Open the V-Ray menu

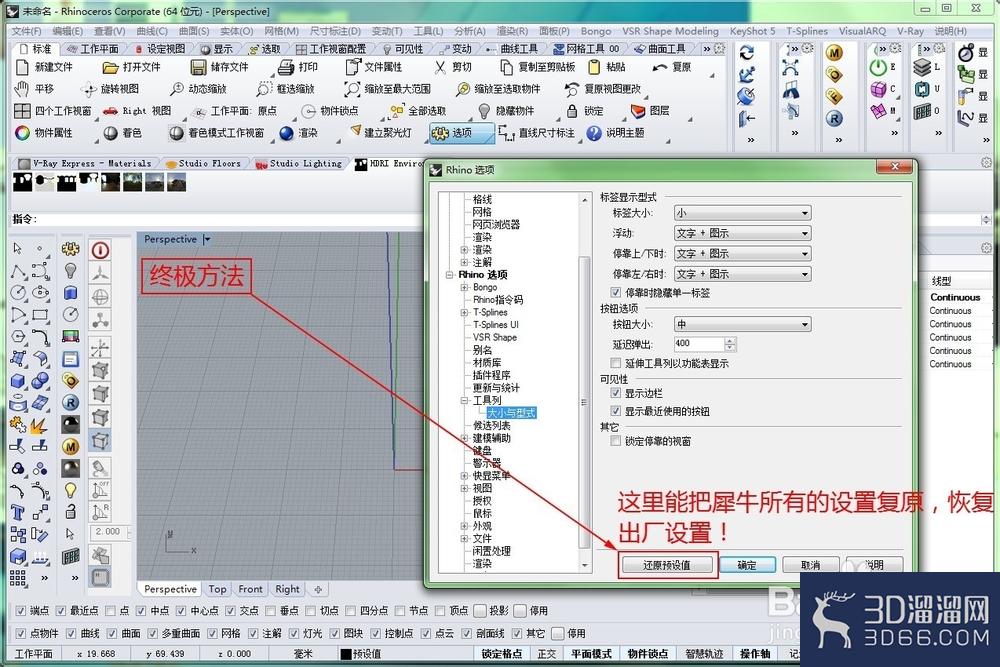(910, 31)
